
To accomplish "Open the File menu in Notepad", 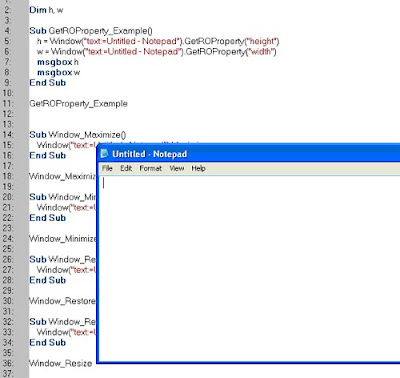I will pyautogui.click(x=107, y=168).
